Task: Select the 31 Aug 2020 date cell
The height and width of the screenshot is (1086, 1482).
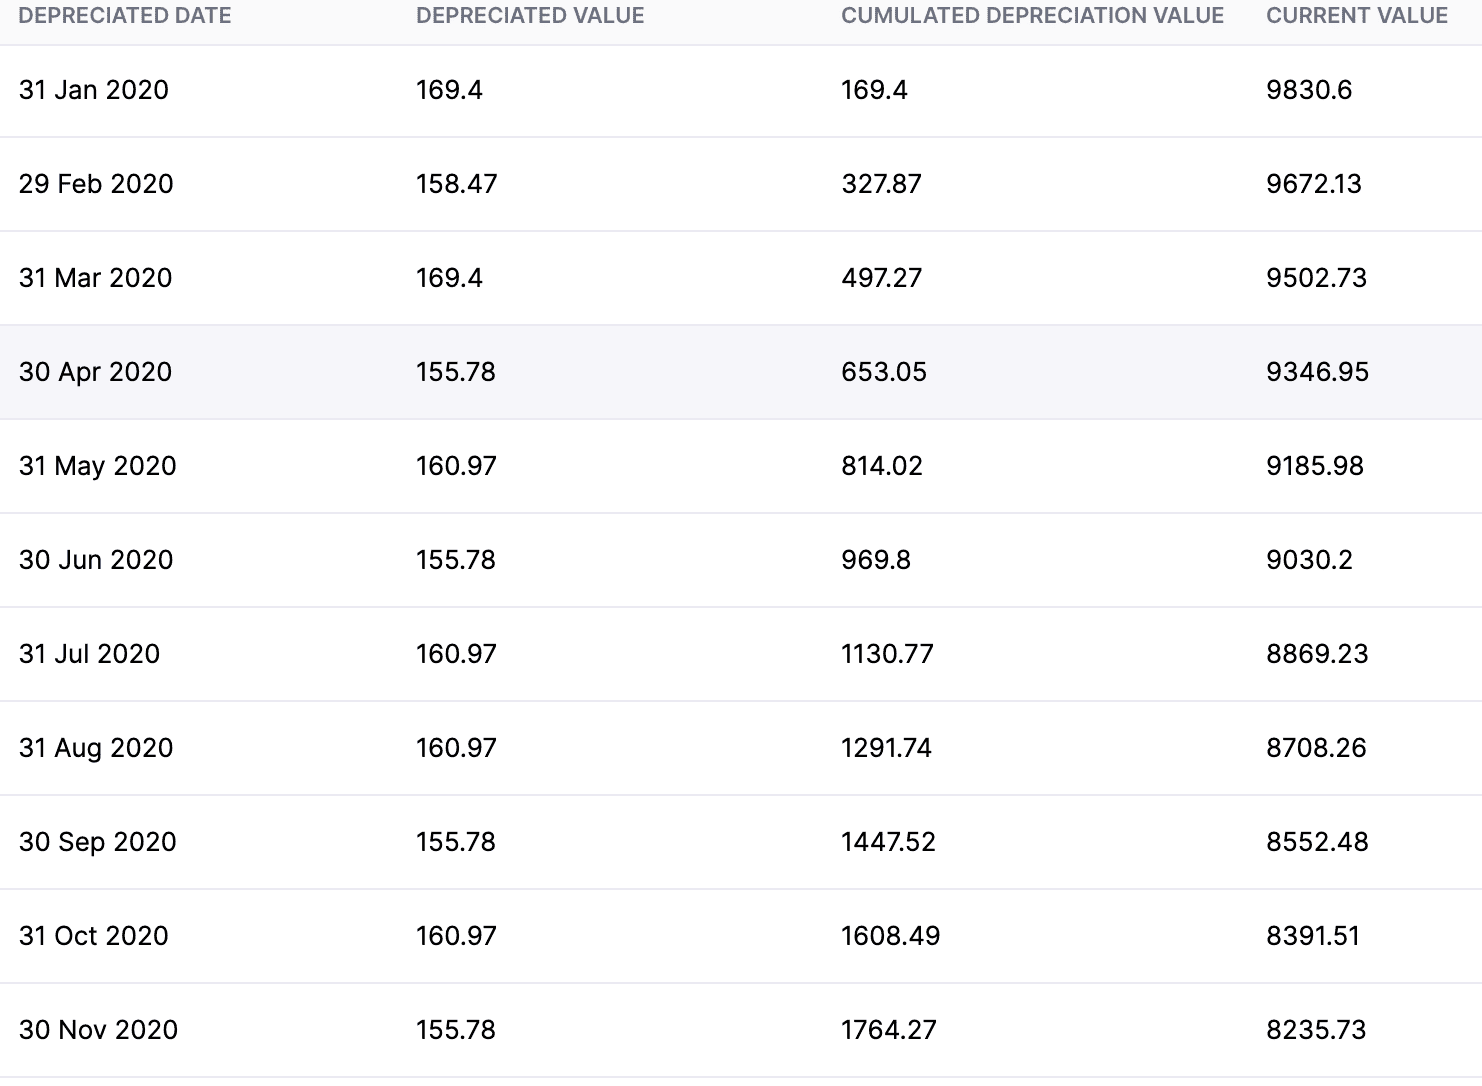Action: click(x=96, y=748)
